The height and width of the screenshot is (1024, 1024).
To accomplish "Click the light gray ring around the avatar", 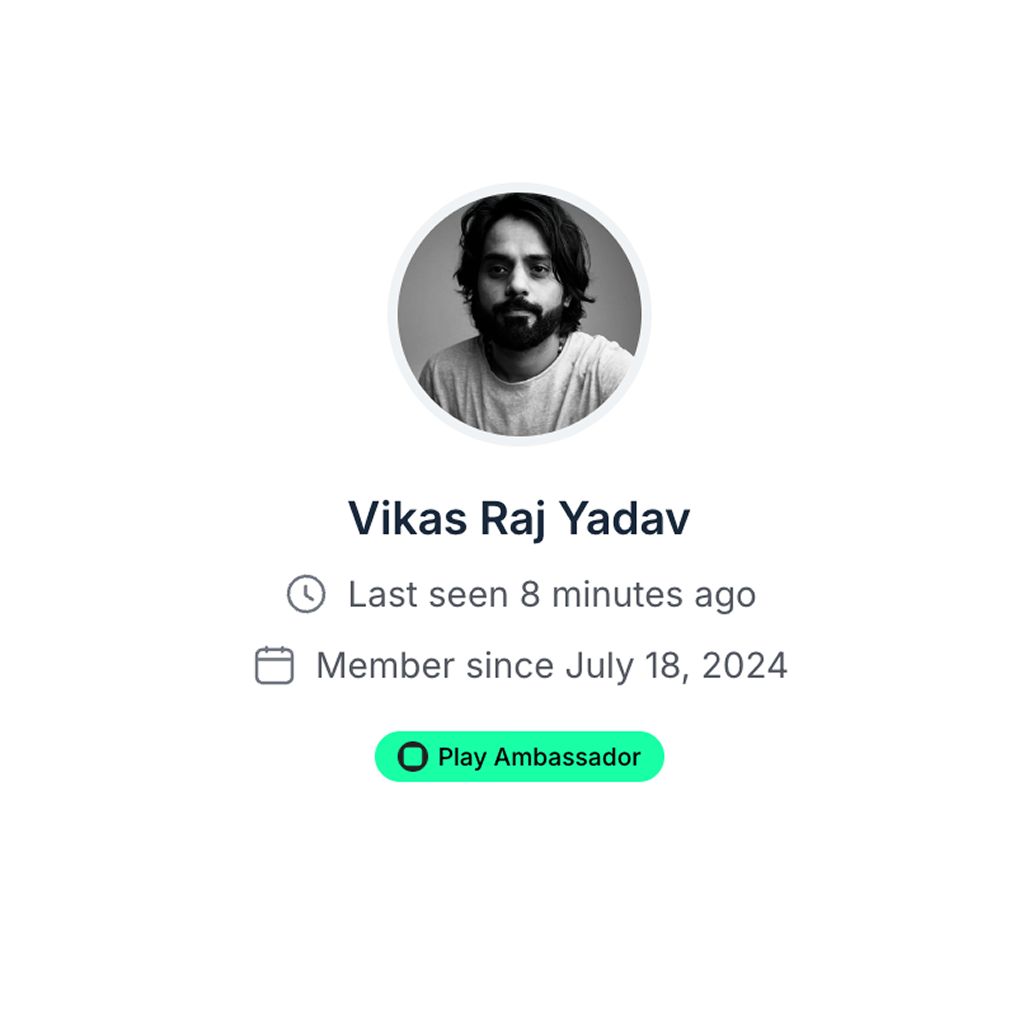I will (x=519, y=187).
